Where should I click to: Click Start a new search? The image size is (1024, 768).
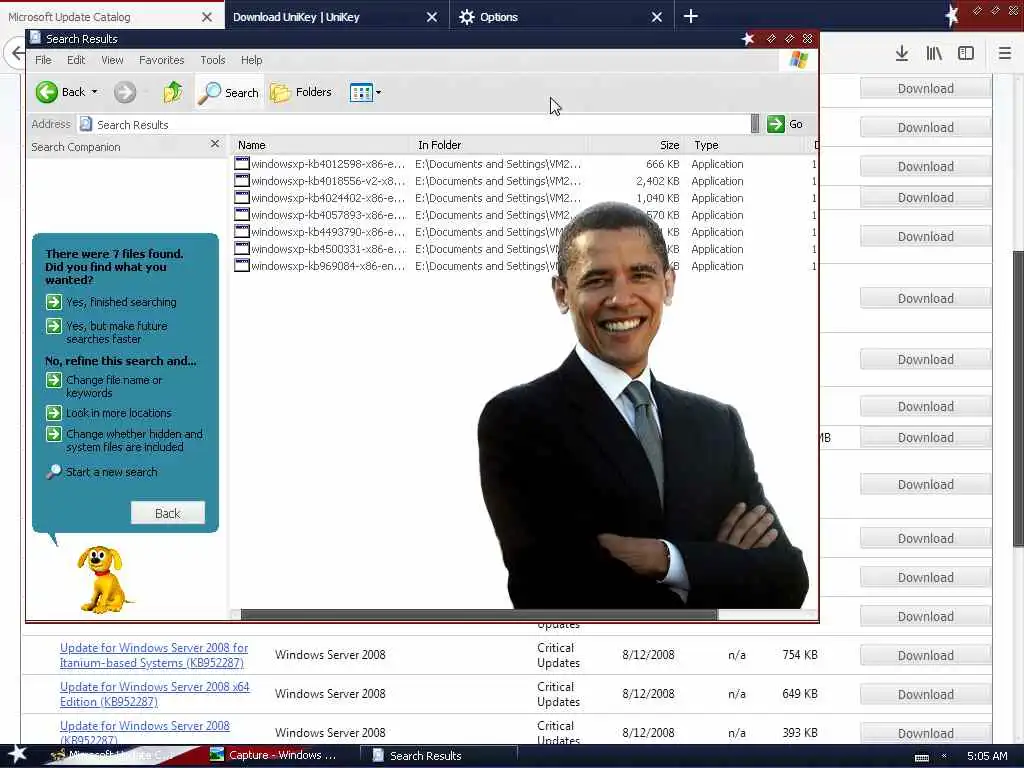pyautogui.click(x=102, y=472)
